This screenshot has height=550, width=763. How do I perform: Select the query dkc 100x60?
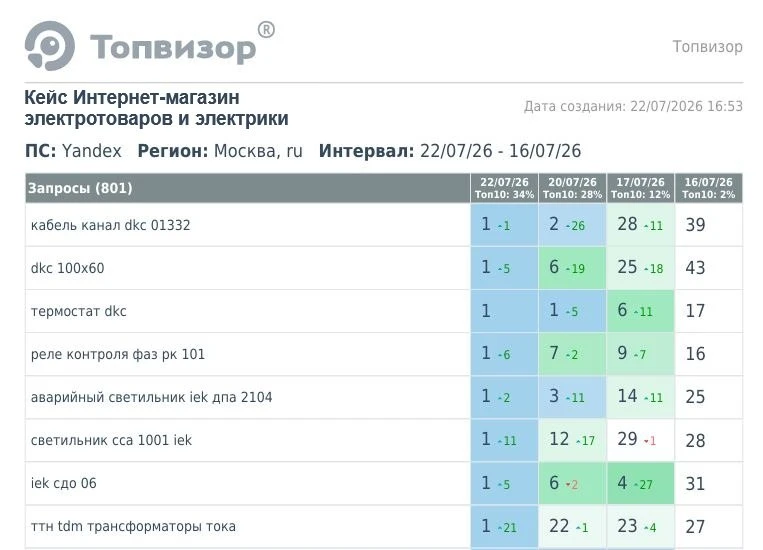click(68, 268)
